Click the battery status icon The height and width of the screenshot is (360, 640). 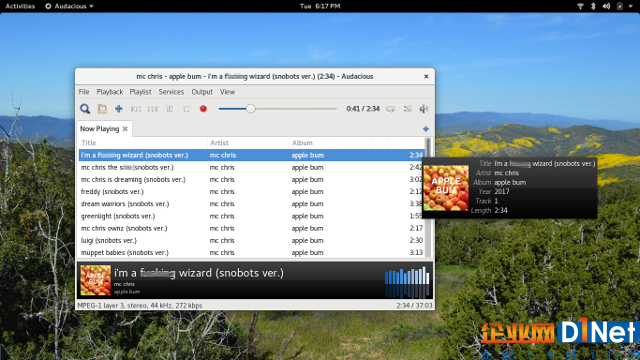coord(620,6)
